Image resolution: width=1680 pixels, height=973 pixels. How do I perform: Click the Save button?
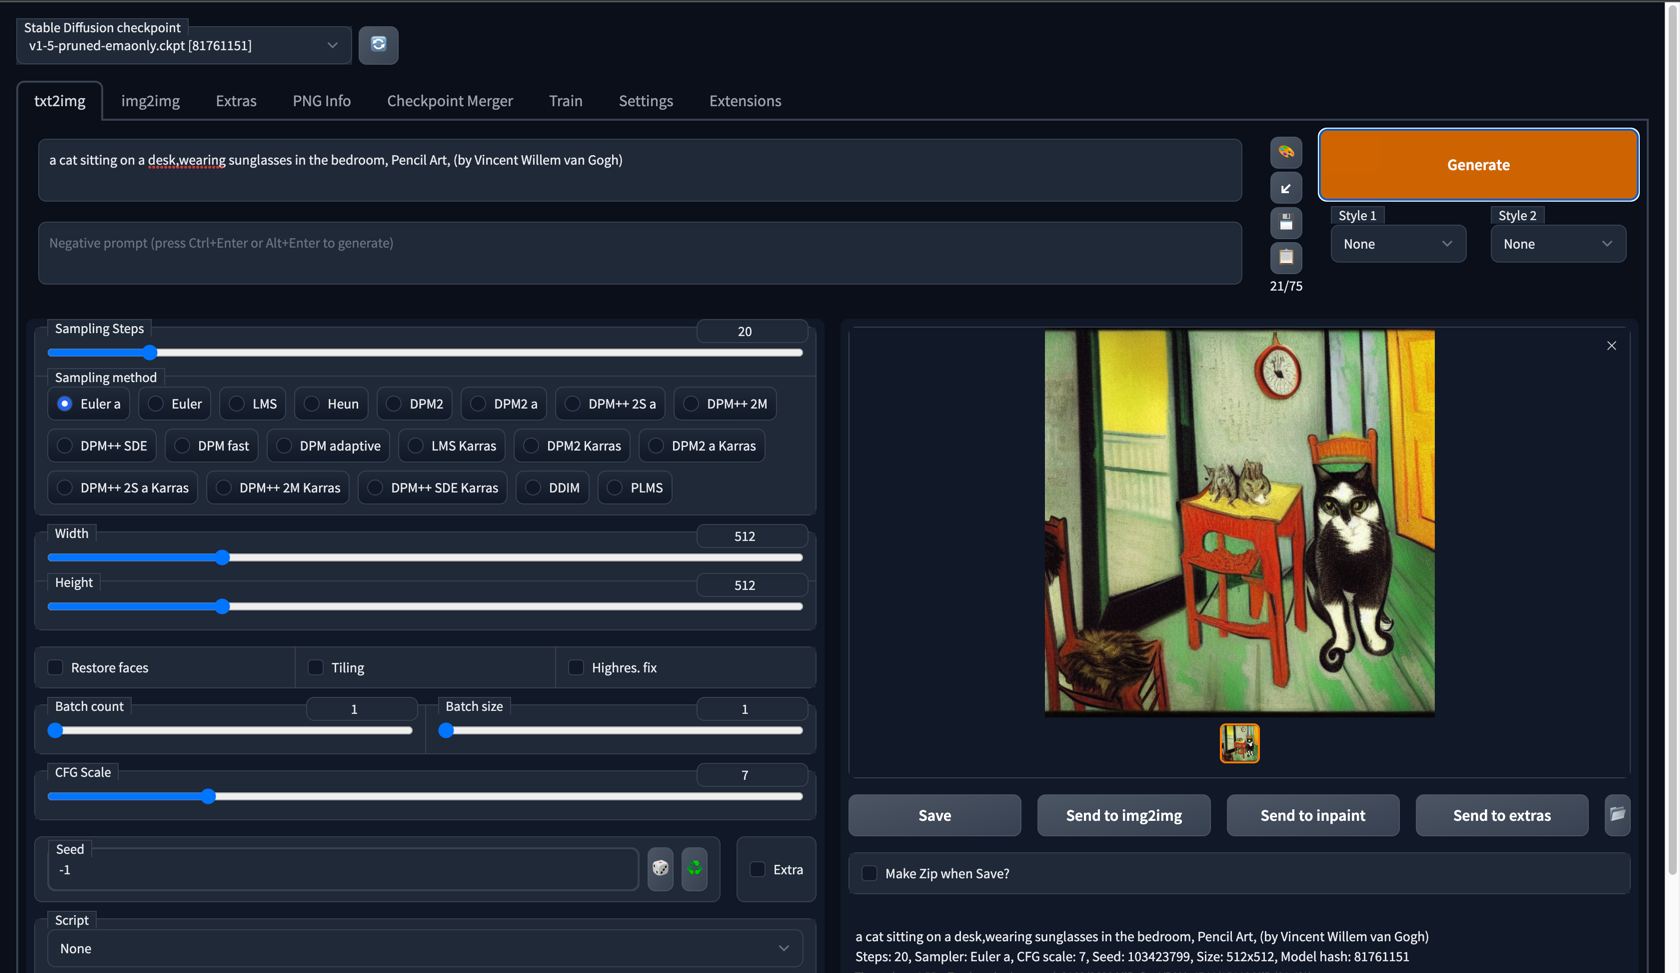point(935,815)
